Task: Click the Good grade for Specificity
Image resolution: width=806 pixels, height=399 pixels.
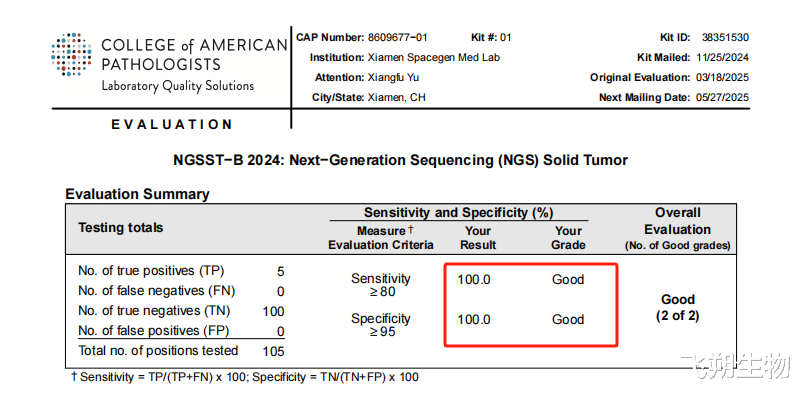Action: 568,320
